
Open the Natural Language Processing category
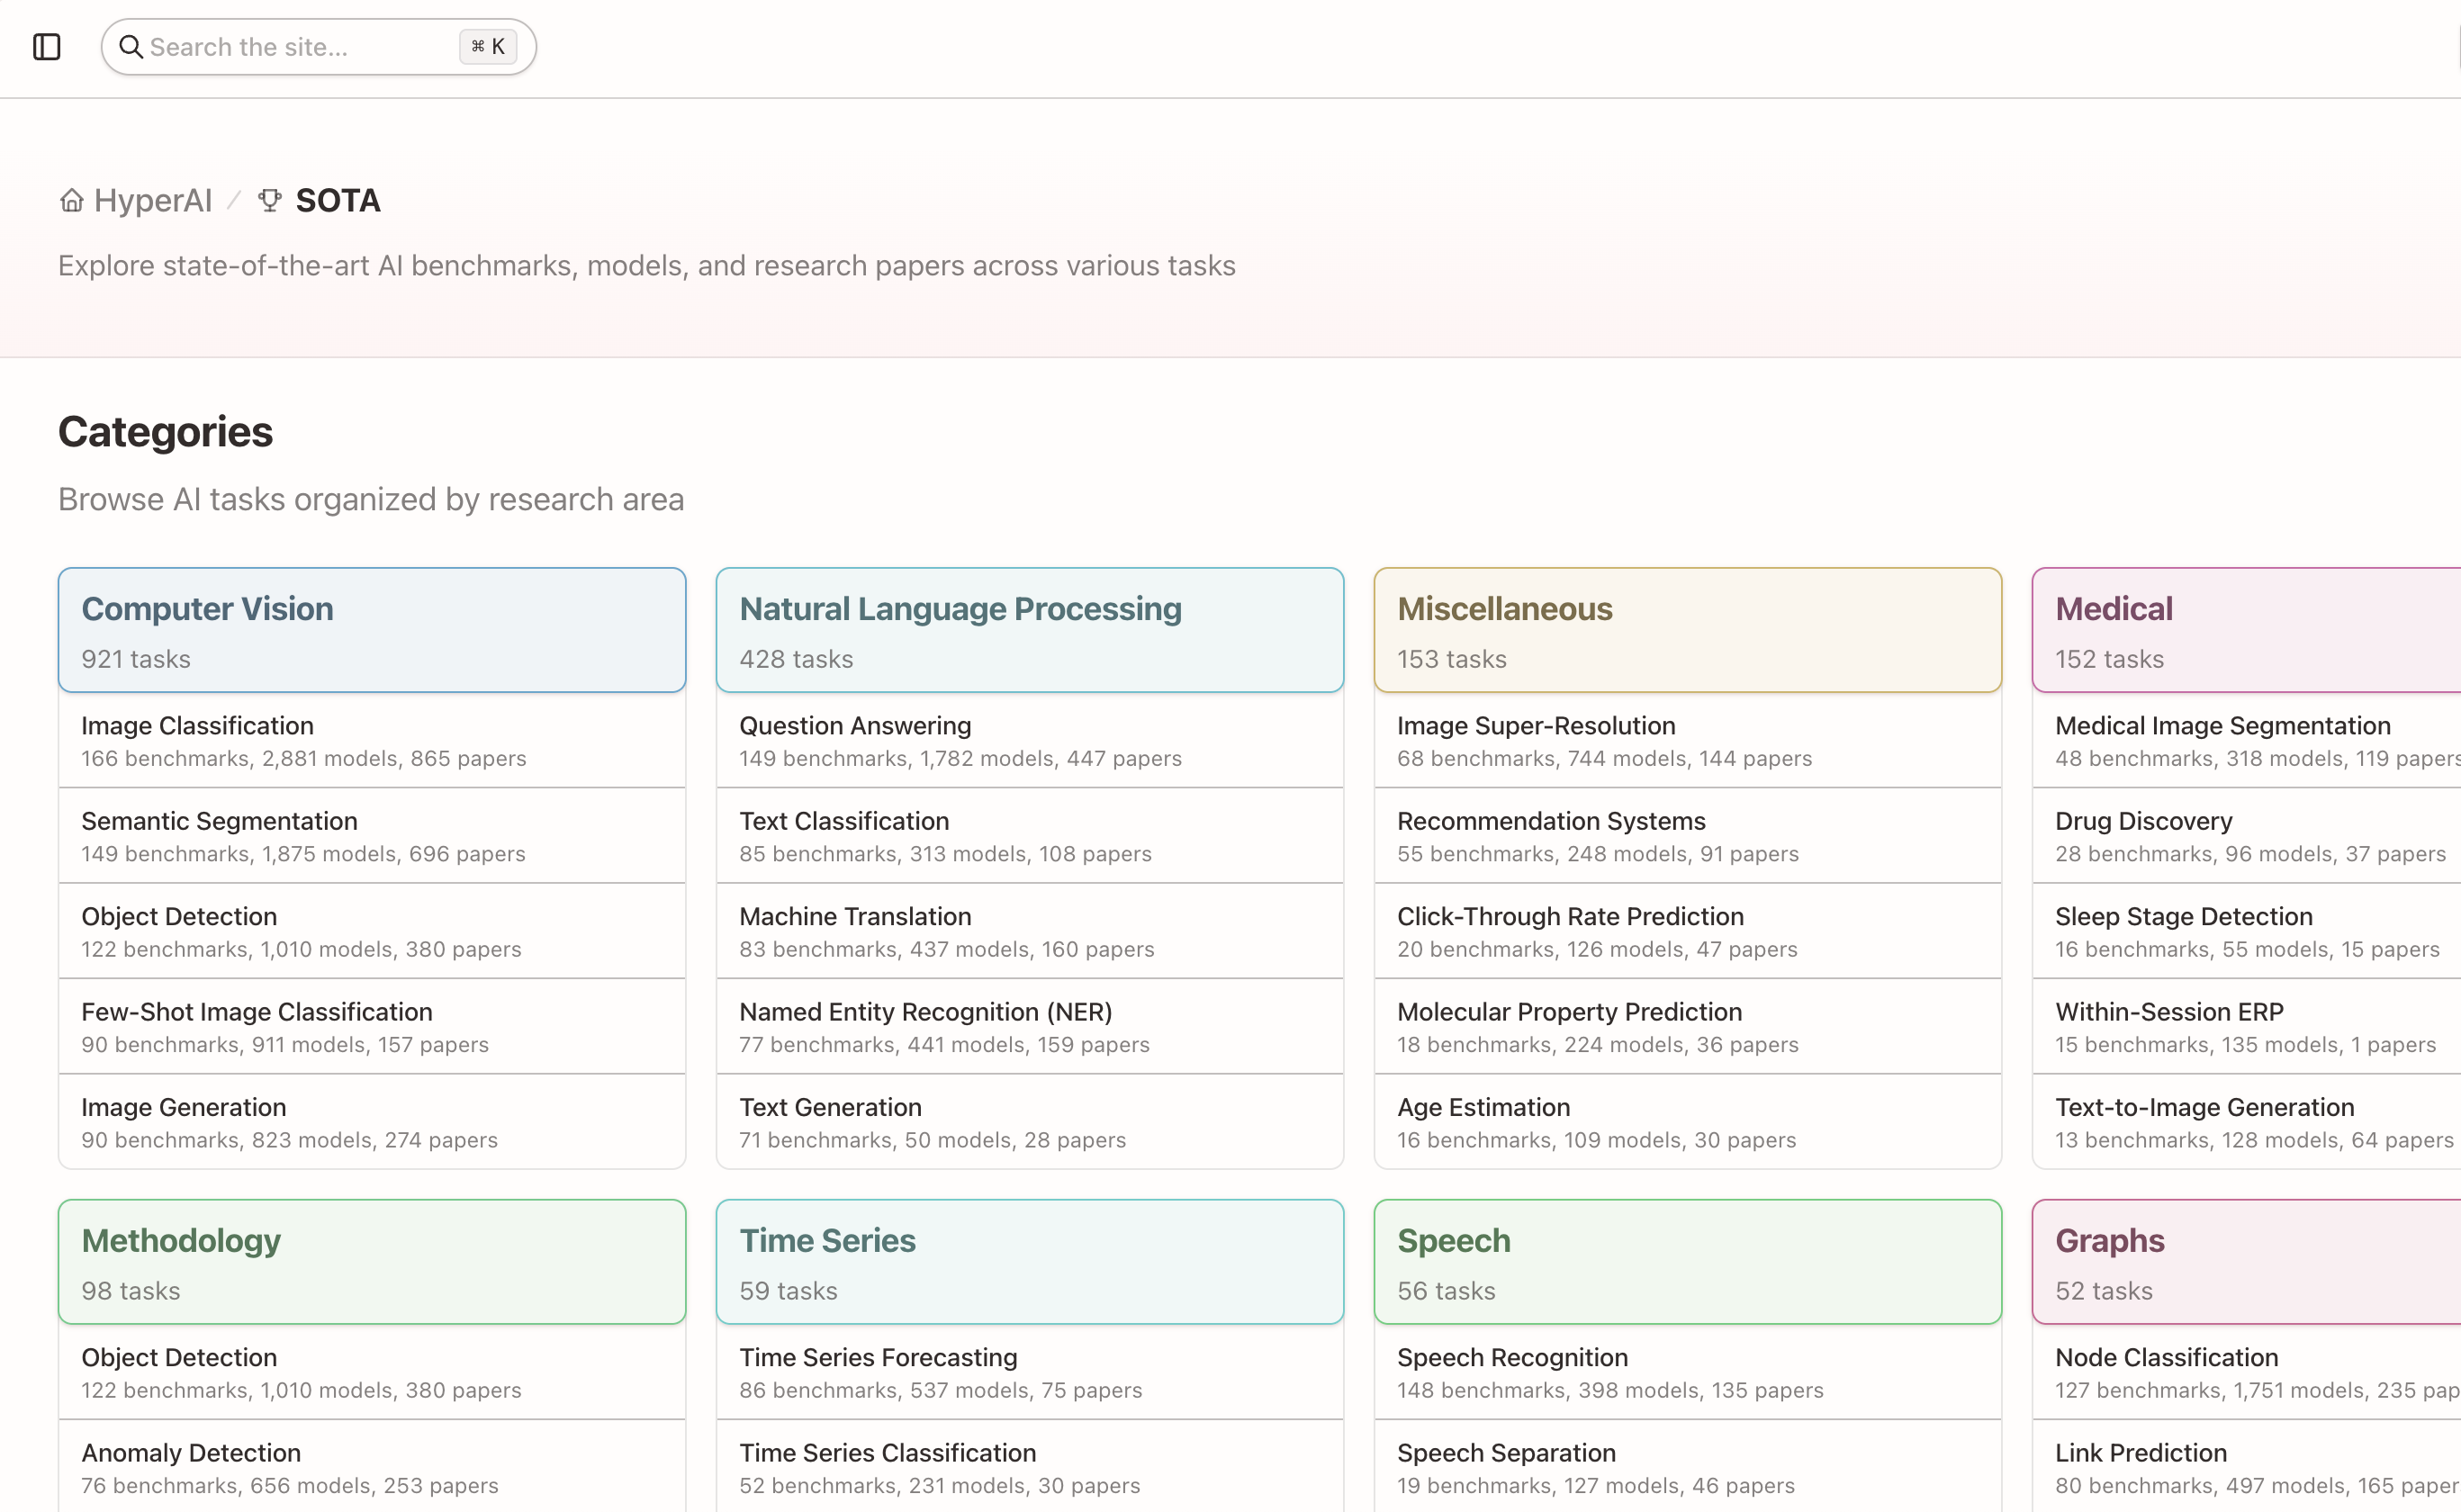[x=1029, y=630]
